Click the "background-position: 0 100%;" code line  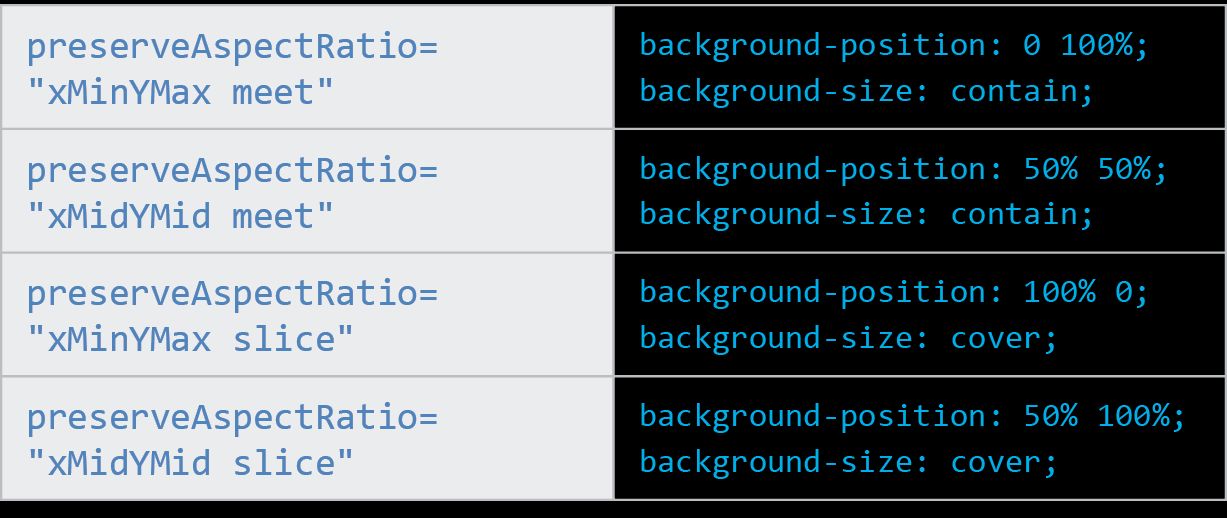(894, 46)
